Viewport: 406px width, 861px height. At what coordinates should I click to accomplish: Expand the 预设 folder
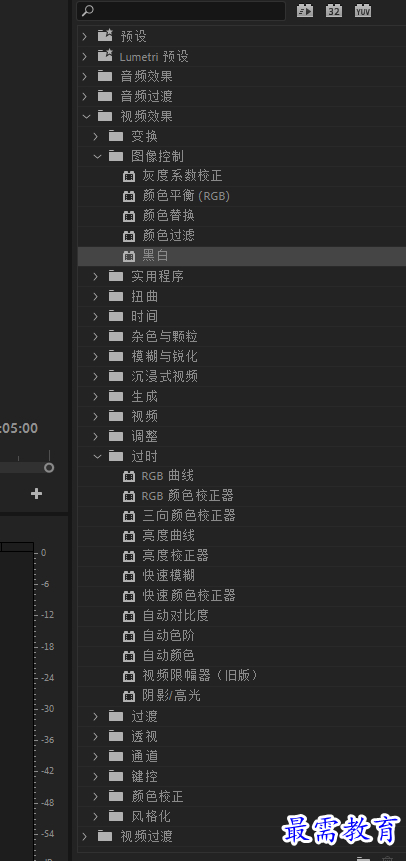(x=85, y=36)
